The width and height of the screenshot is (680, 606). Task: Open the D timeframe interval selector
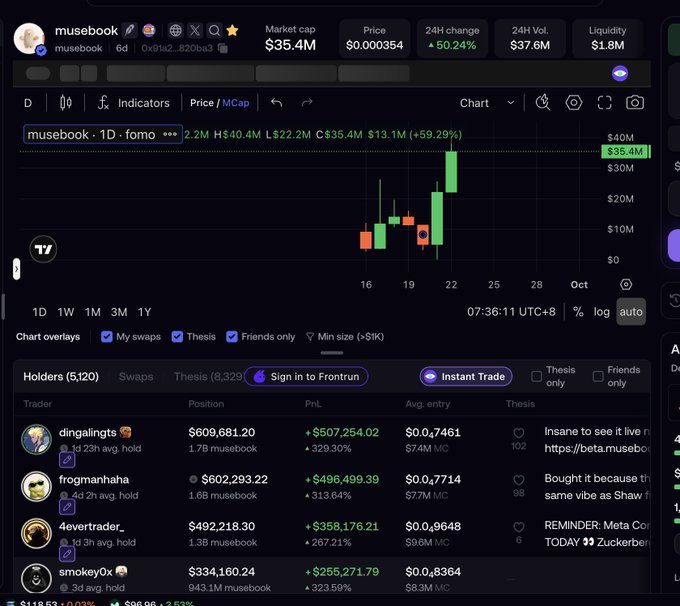(28, 103)
